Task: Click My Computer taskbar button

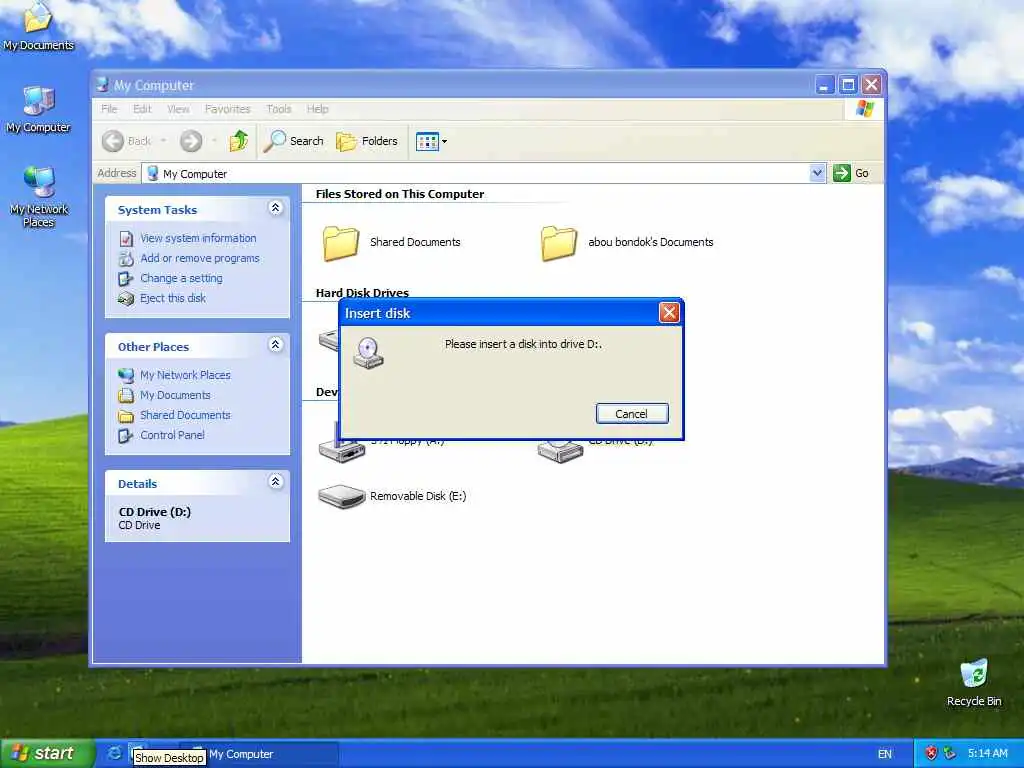Action: click(x=259, y=754)
